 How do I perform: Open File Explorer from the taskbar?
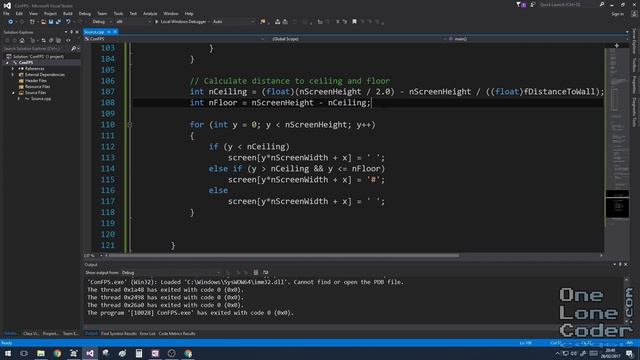click(41, 353)
